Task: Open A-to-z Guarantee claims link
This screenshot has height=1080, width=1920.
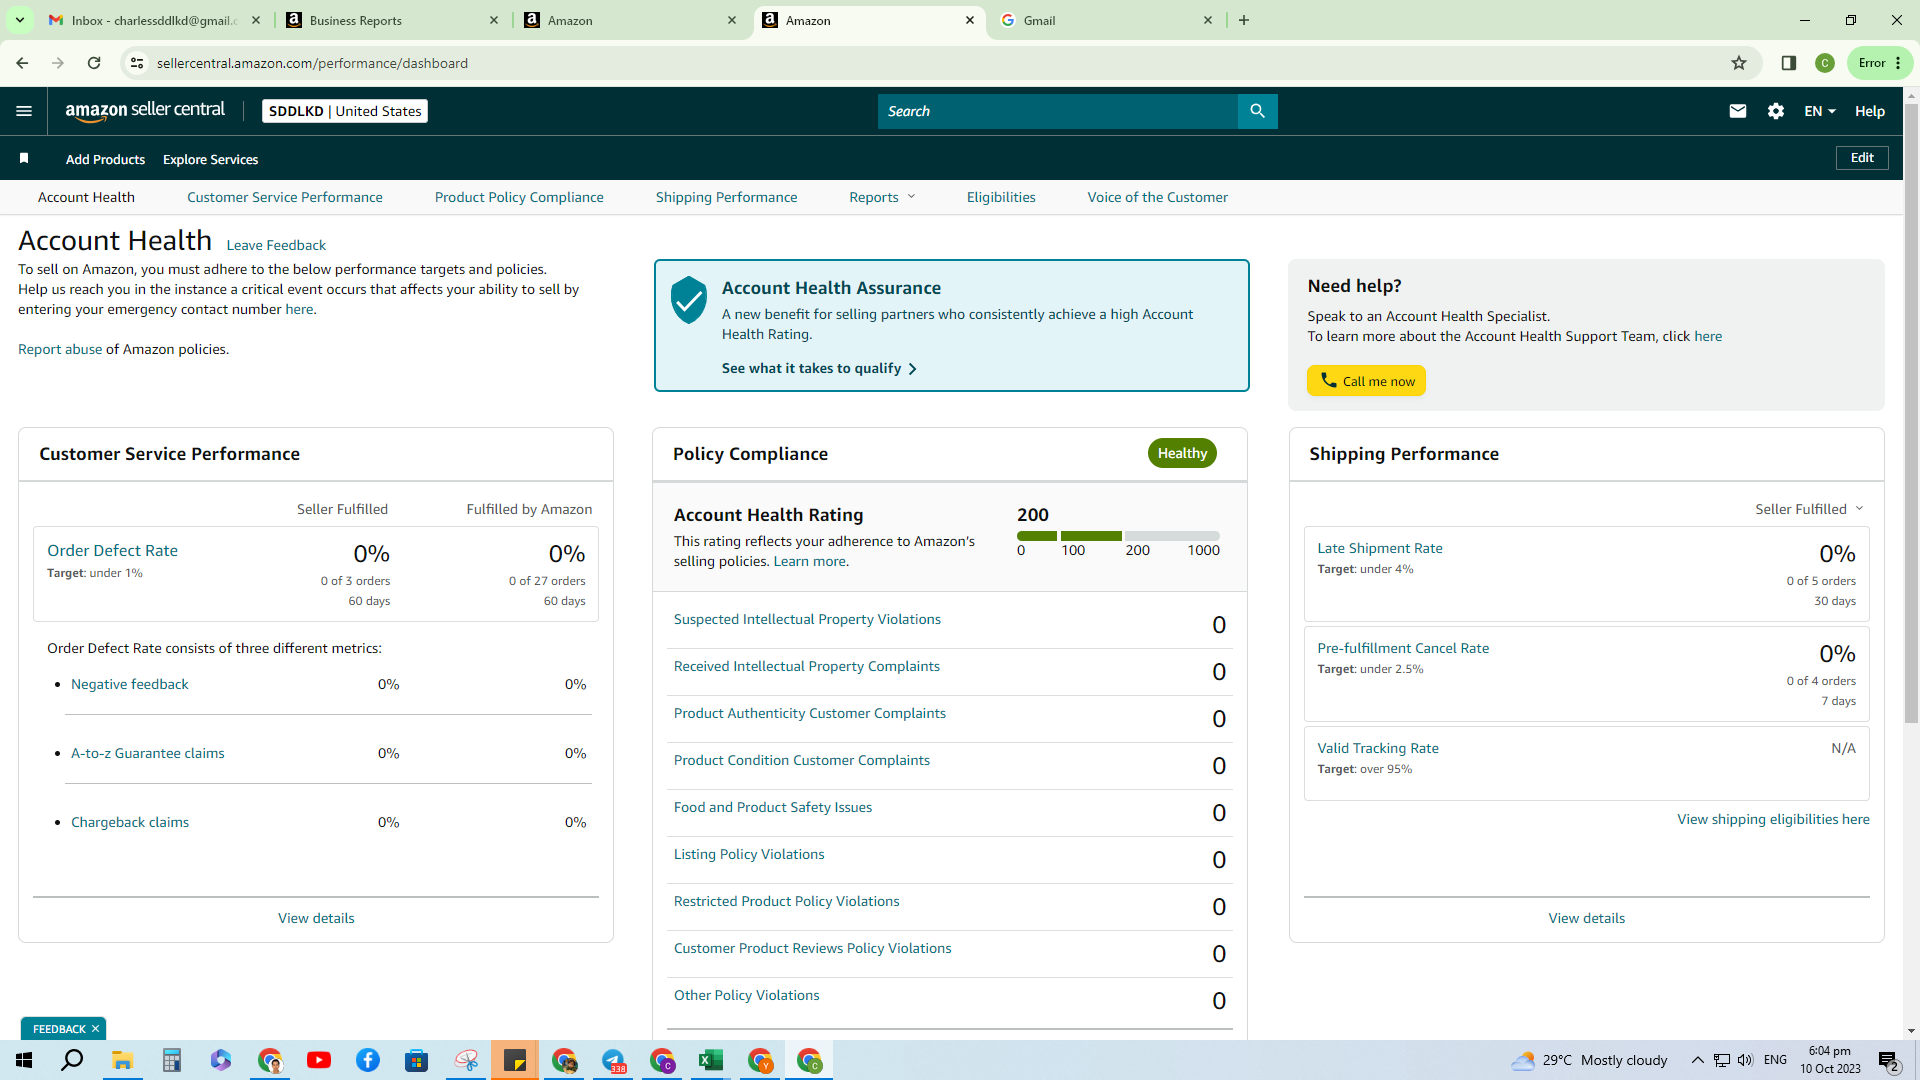Action: point(148,753)
